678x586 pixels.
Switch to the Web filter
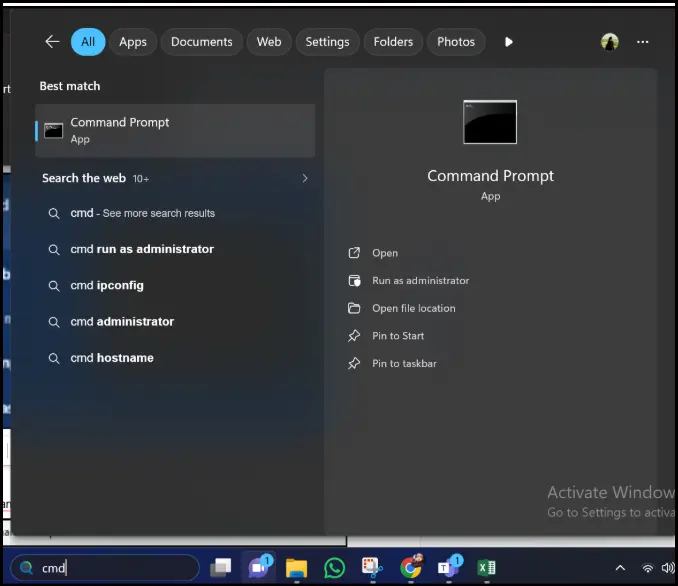pyautogui.click(x=269, y=42)
